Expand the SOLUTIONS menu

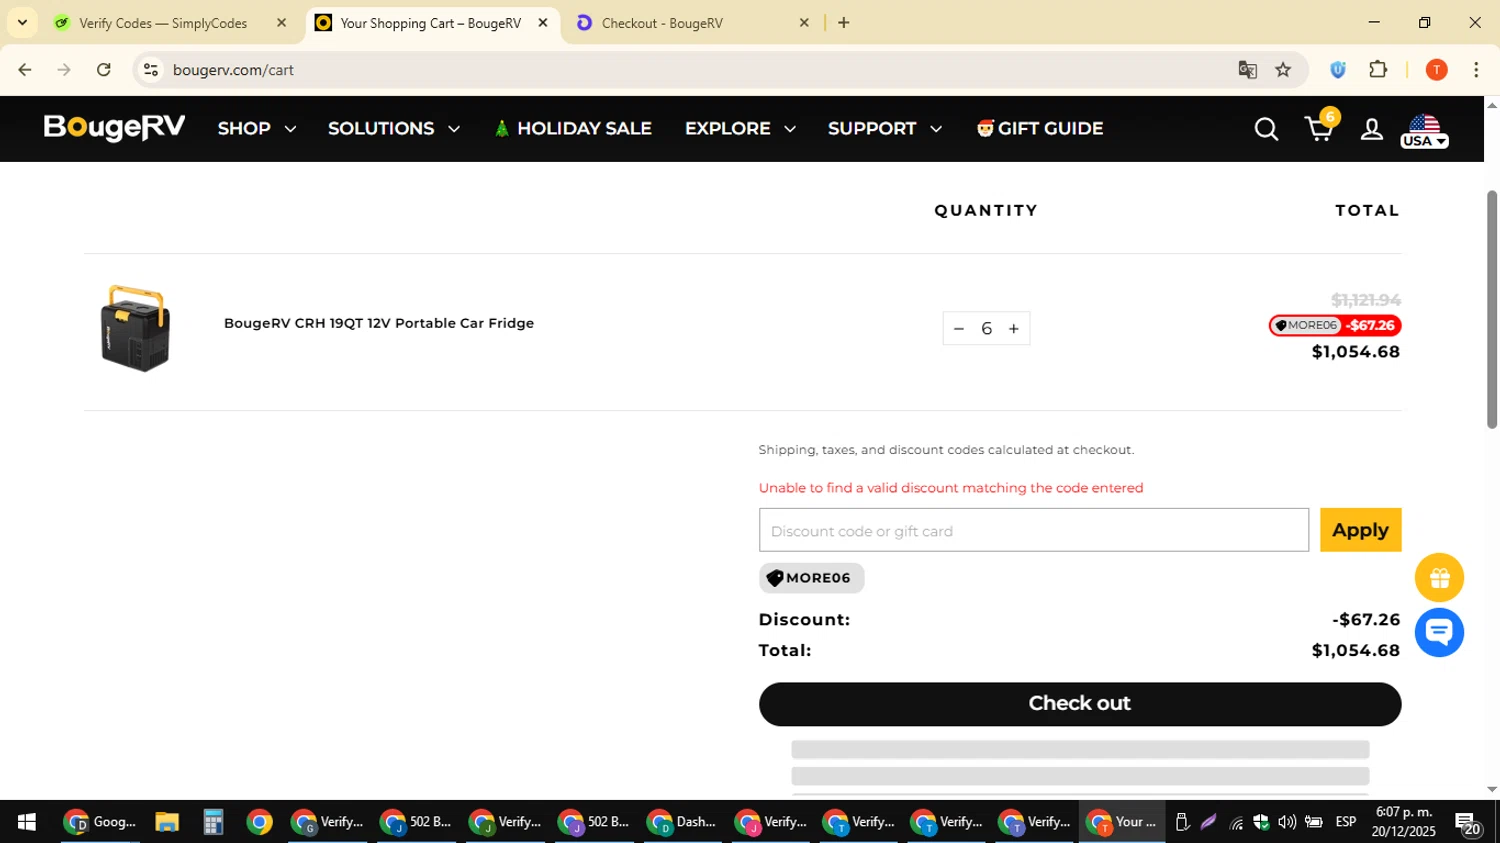click(394, 129)
